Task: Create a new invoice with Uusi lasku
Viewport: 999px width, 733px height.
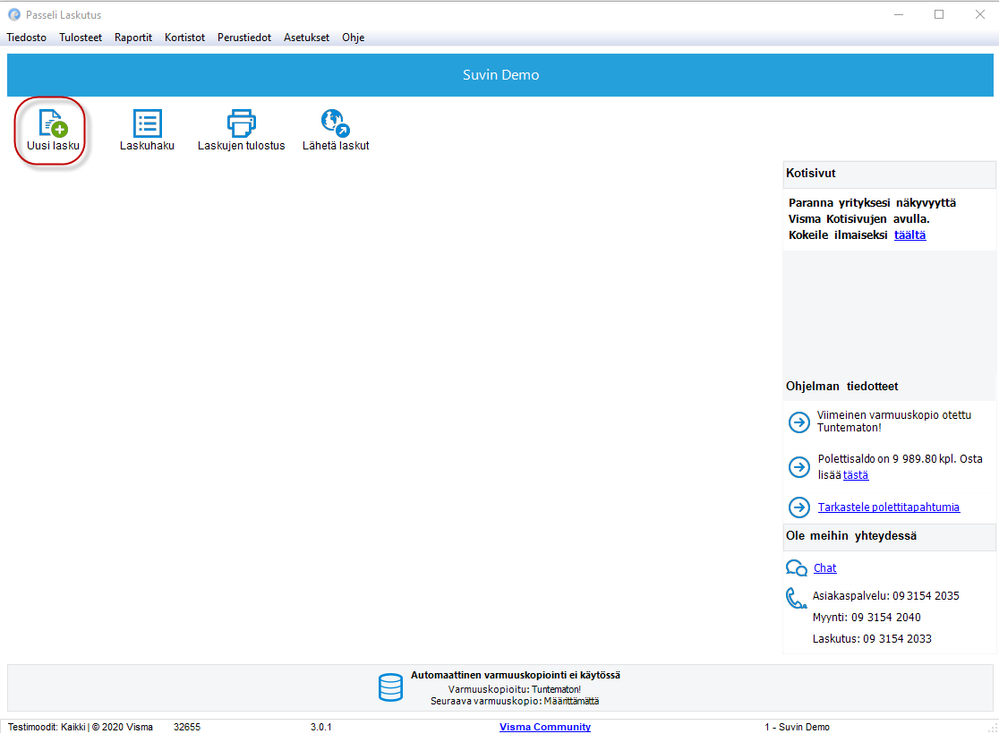Action: 53,130
